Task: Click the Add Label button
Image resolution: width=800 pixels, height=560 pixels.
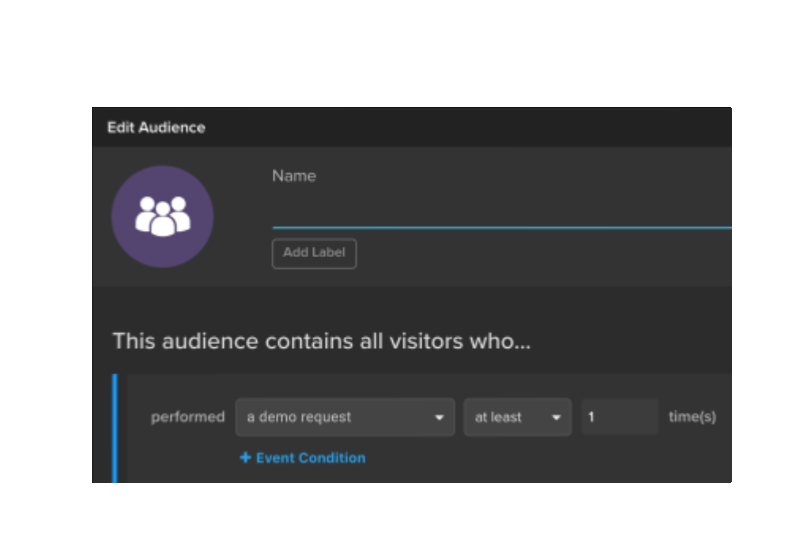Action: pyautogui.click(x=314, y=253)
